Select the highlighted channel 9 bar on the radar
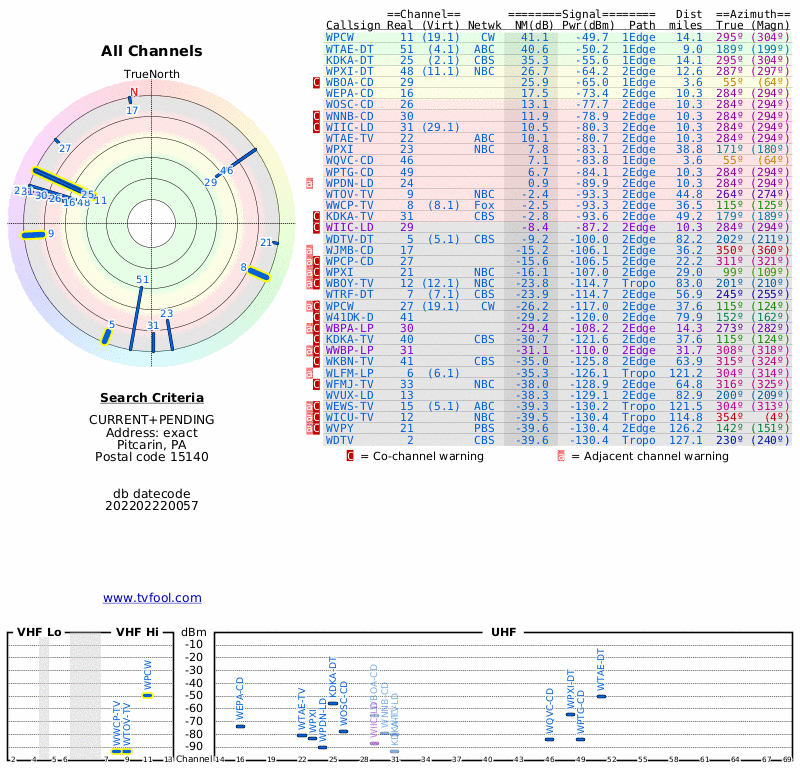The height and width of the screenshot is (768, 800). pyautogui.click(x=34, y=235)
